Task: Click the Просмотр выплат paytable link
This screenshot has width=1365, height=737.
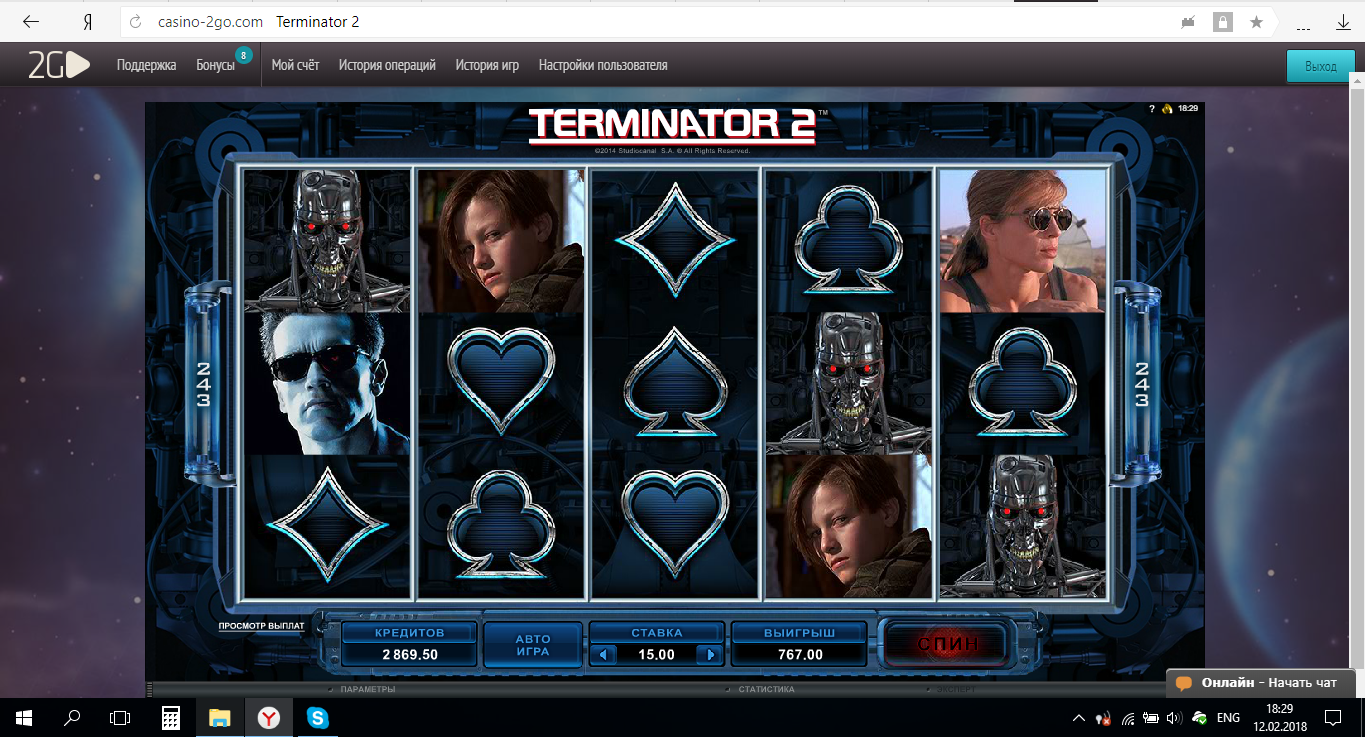Action: pyautogui.click(x=260, y=627)
